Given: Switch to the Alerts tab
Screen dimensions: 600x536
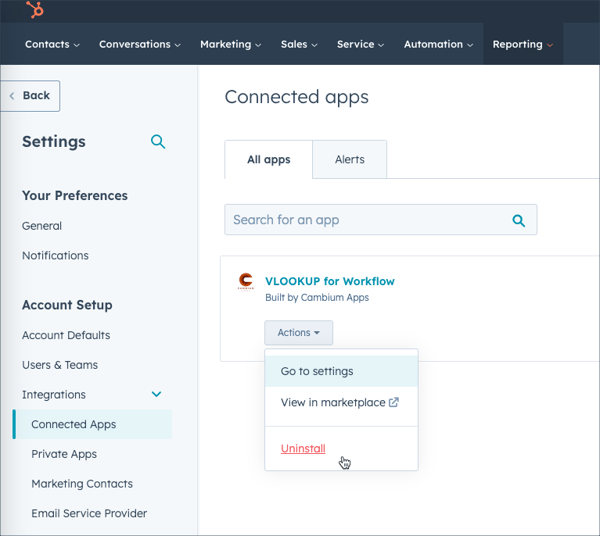Looking at the screenshot, I should (350, 160).
